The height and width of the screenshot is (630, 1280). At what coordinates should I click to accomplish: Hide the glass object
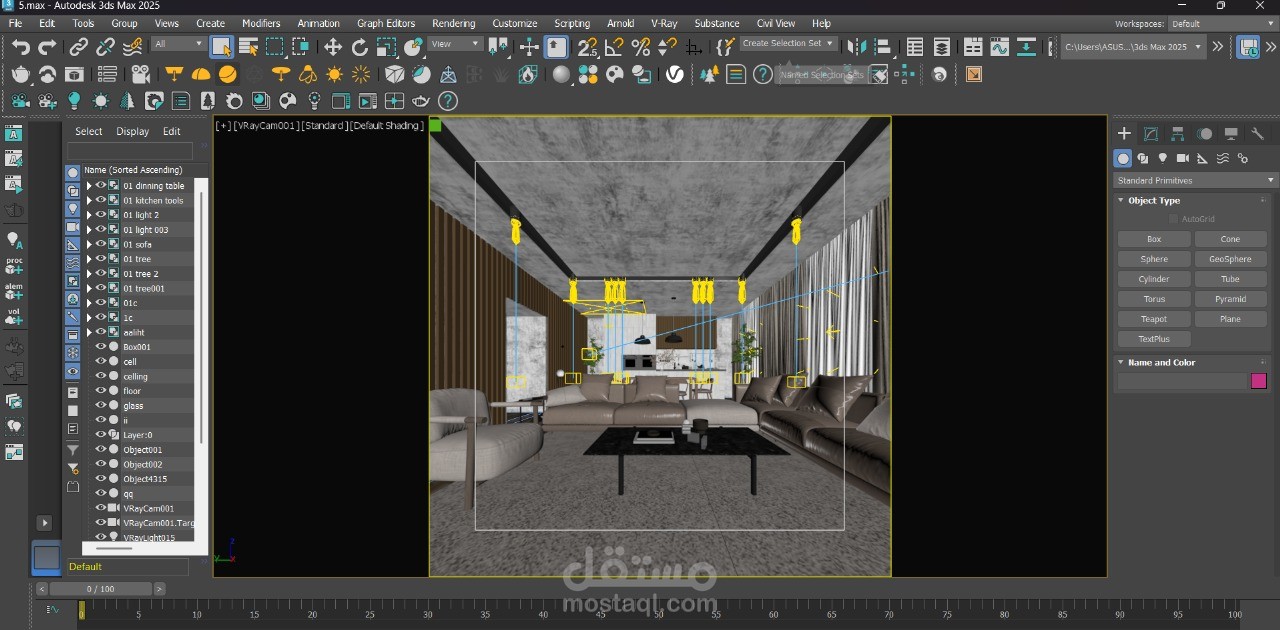coord(100,405)
